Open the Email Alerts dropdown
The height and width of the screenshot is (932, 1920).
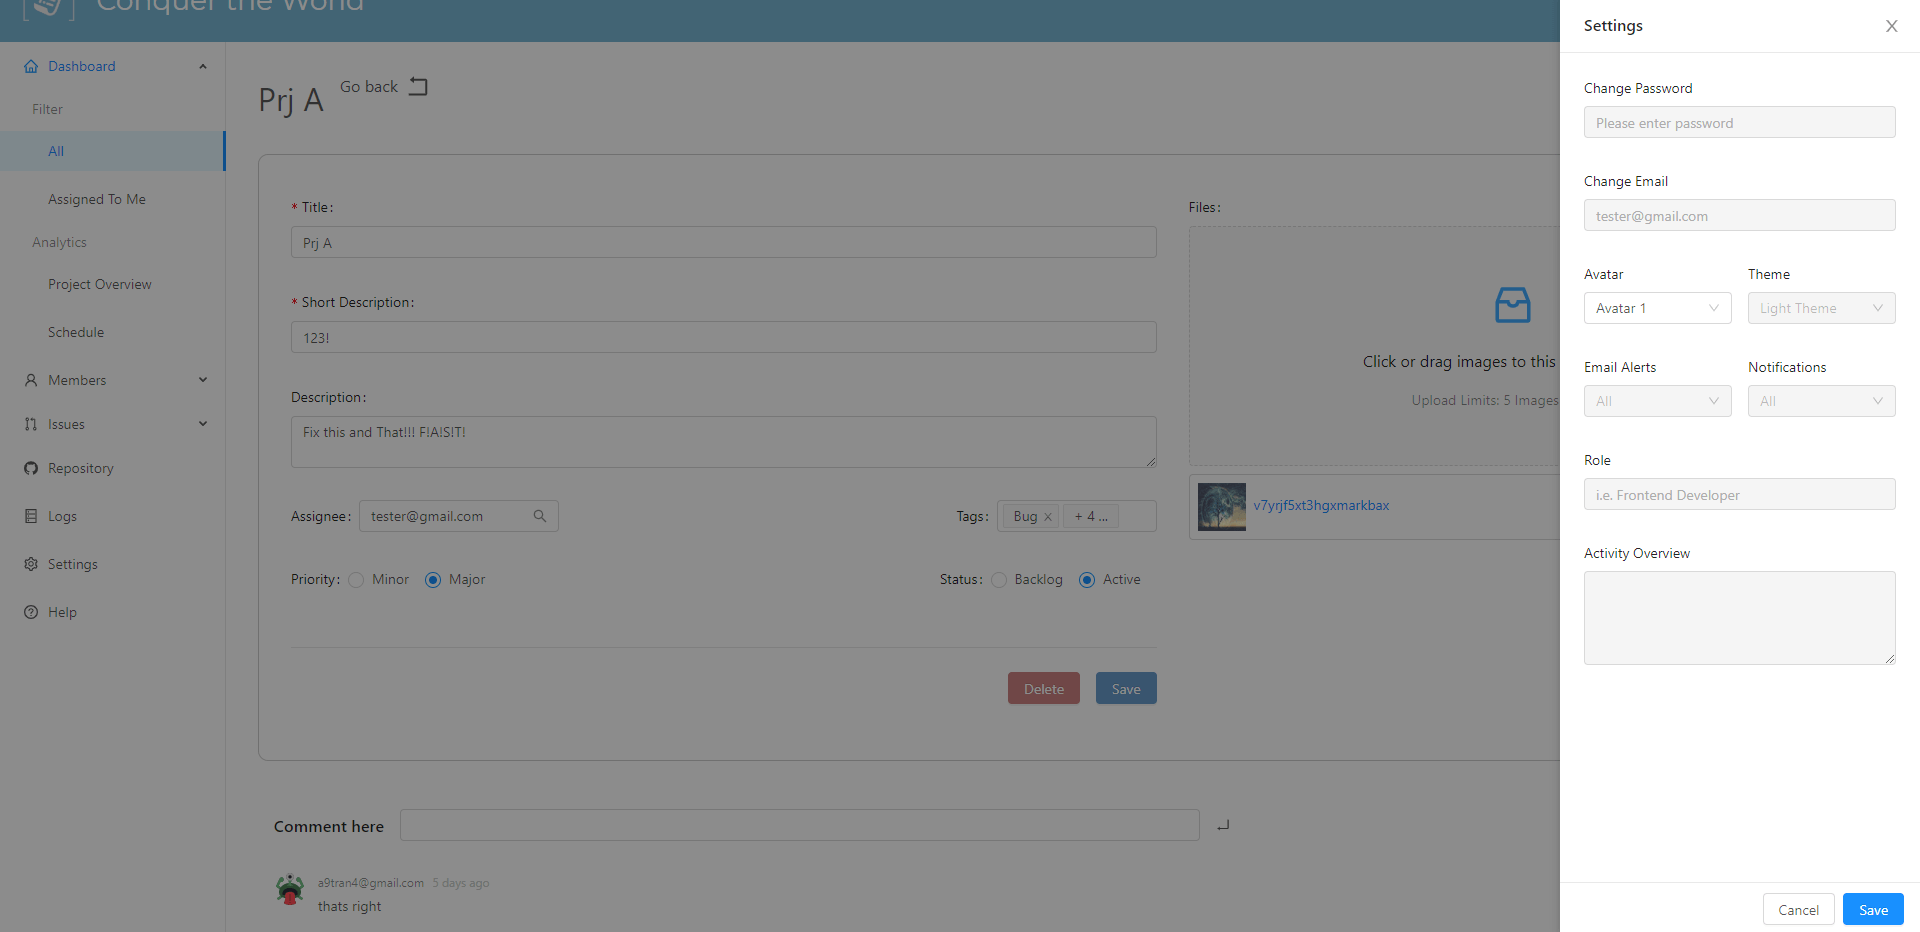click(x=1657, y=401)
